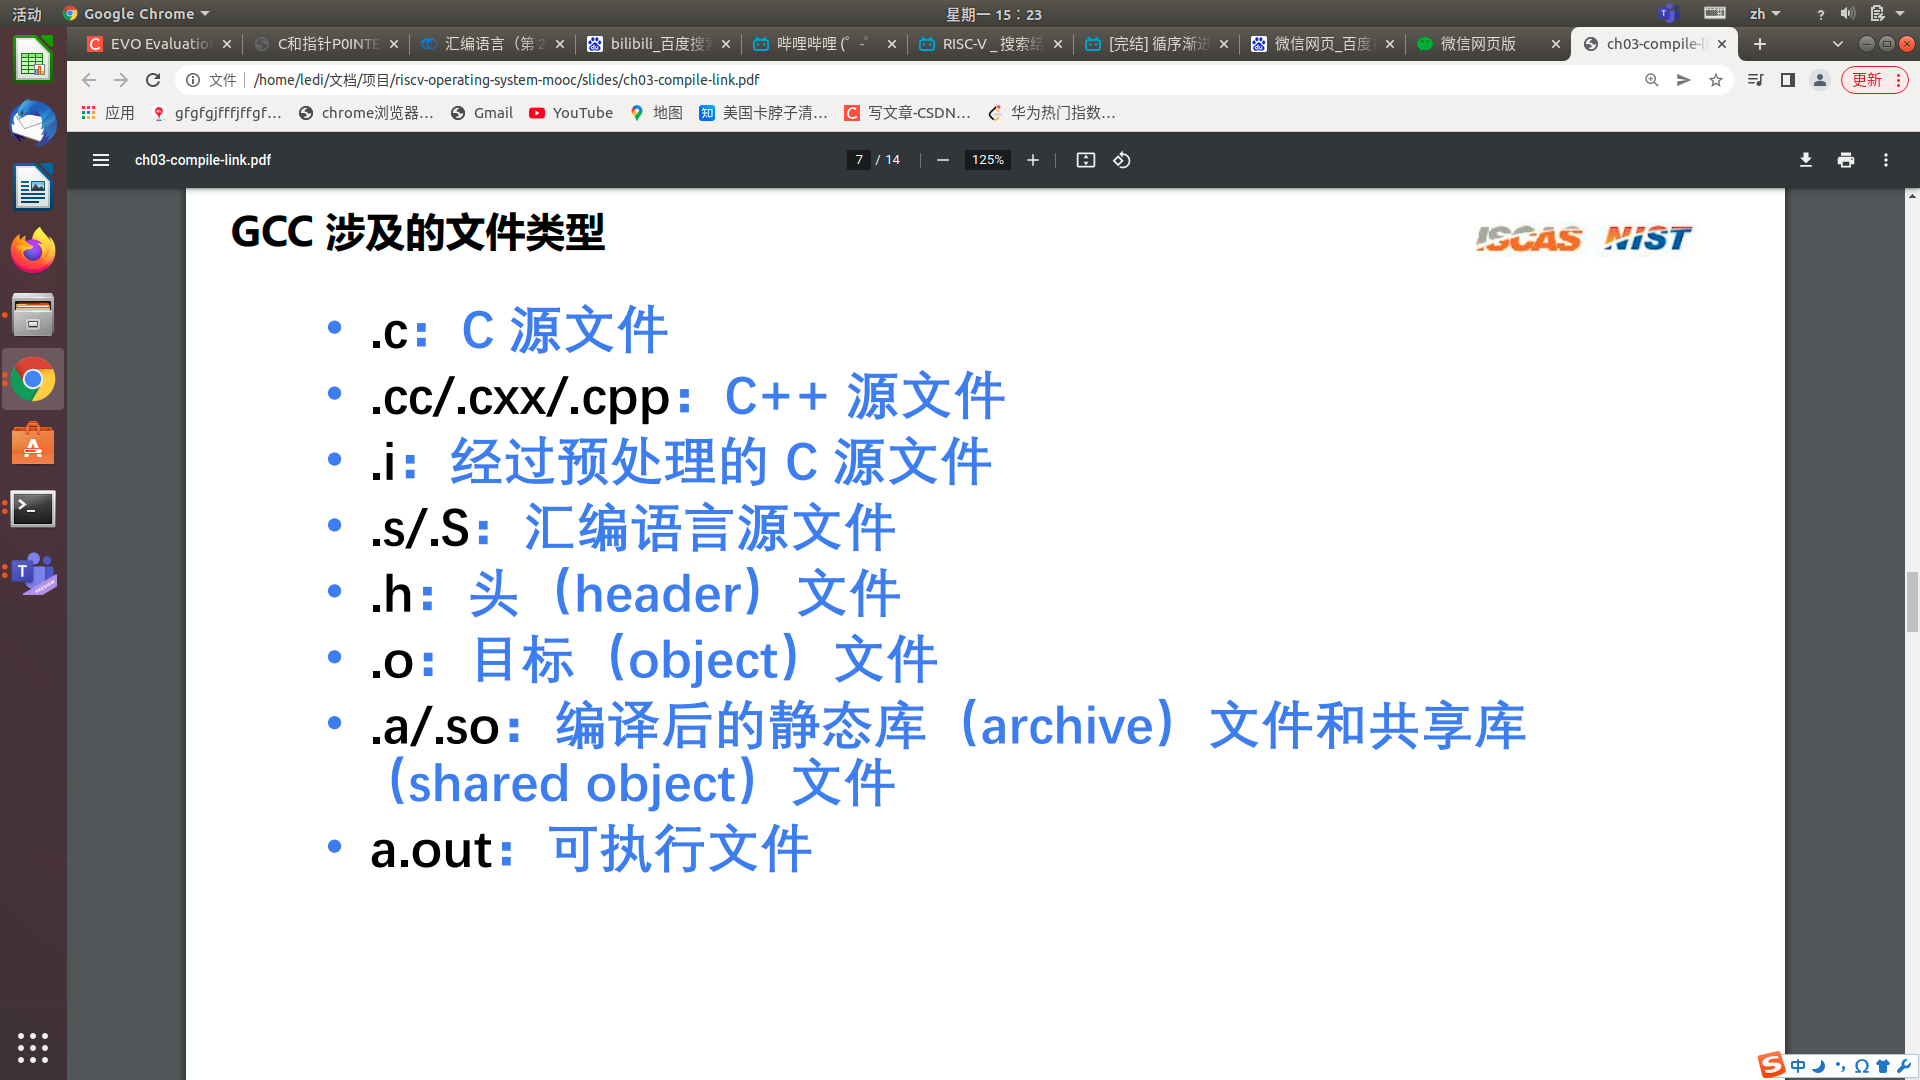
Task: Click the Sogou input method S icon
Action: coord(1771,1065)
